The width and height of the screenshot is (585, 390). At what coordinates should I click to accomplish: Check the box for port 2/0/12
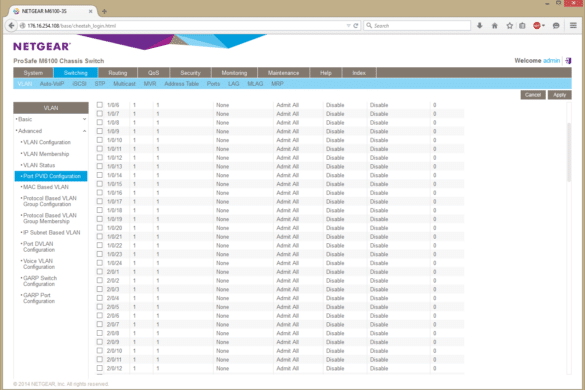[x=100, y=368]
